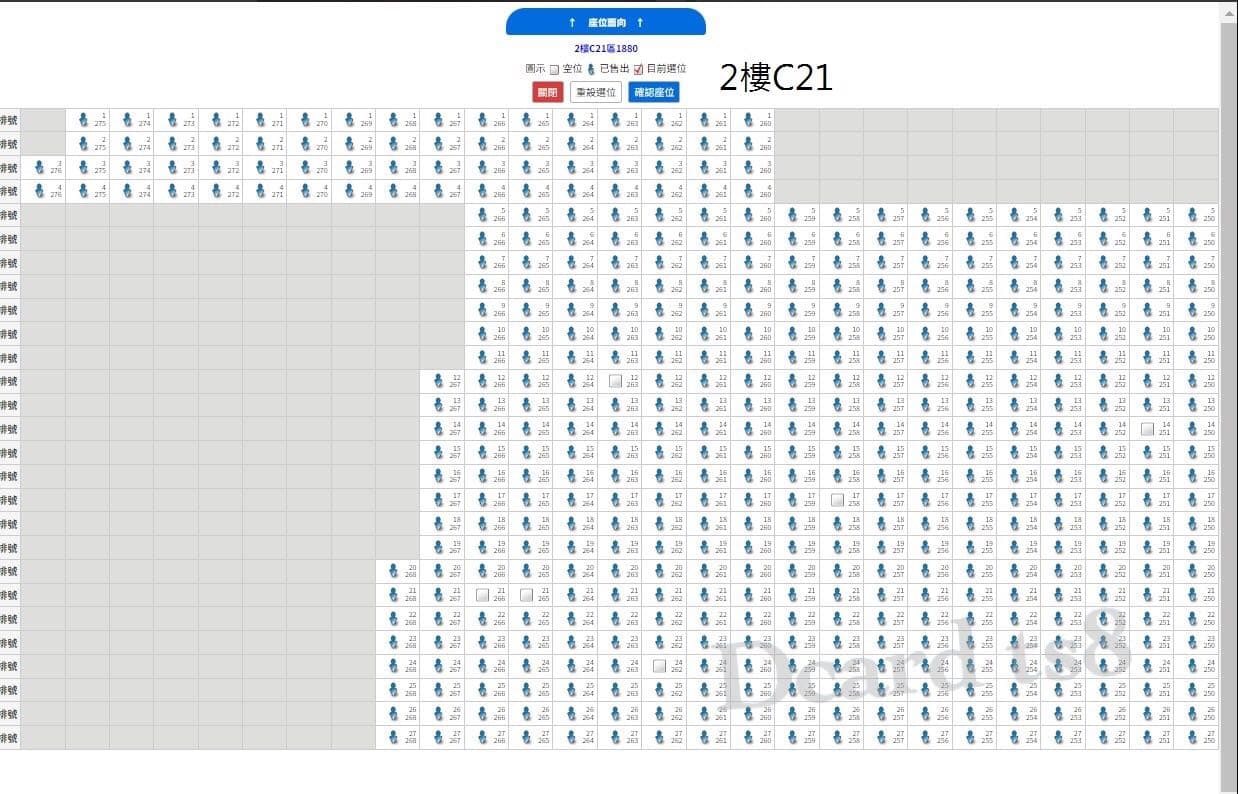The width and height of the screenshot is (1238, 794).
Task: Click sold seat row 13 number 256
Action: 927,405
